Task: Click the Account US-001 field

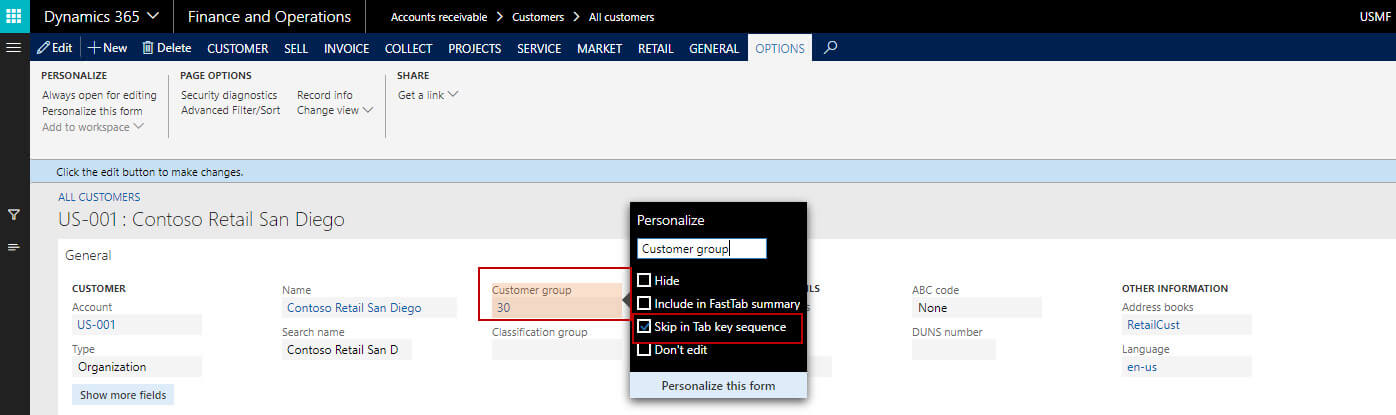Action: pos(137,325)
